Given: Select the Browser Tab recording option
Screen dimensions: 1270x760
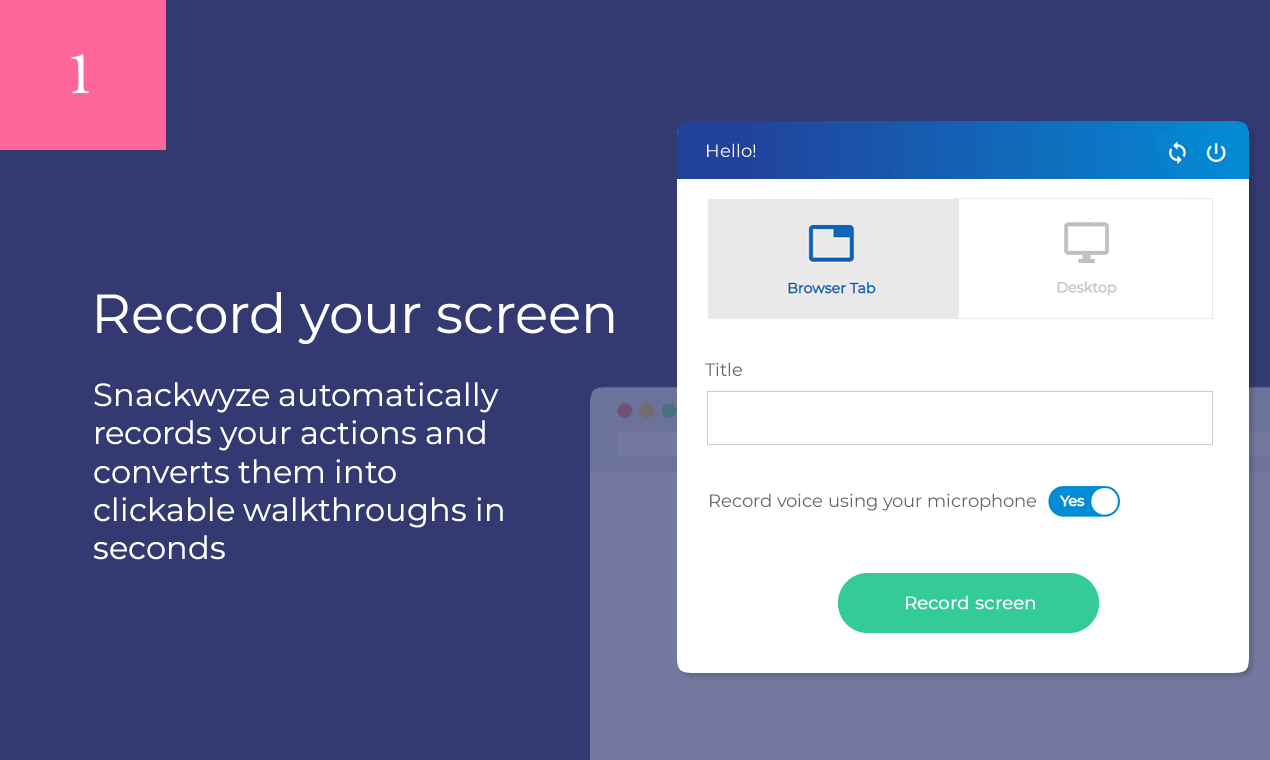Looking at the screenshot, I should click(833, 259).
